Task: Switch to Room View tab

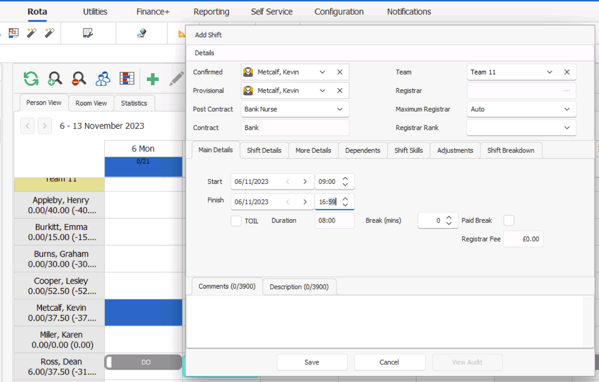Action: pyautogui.click(x=91, y=103)
